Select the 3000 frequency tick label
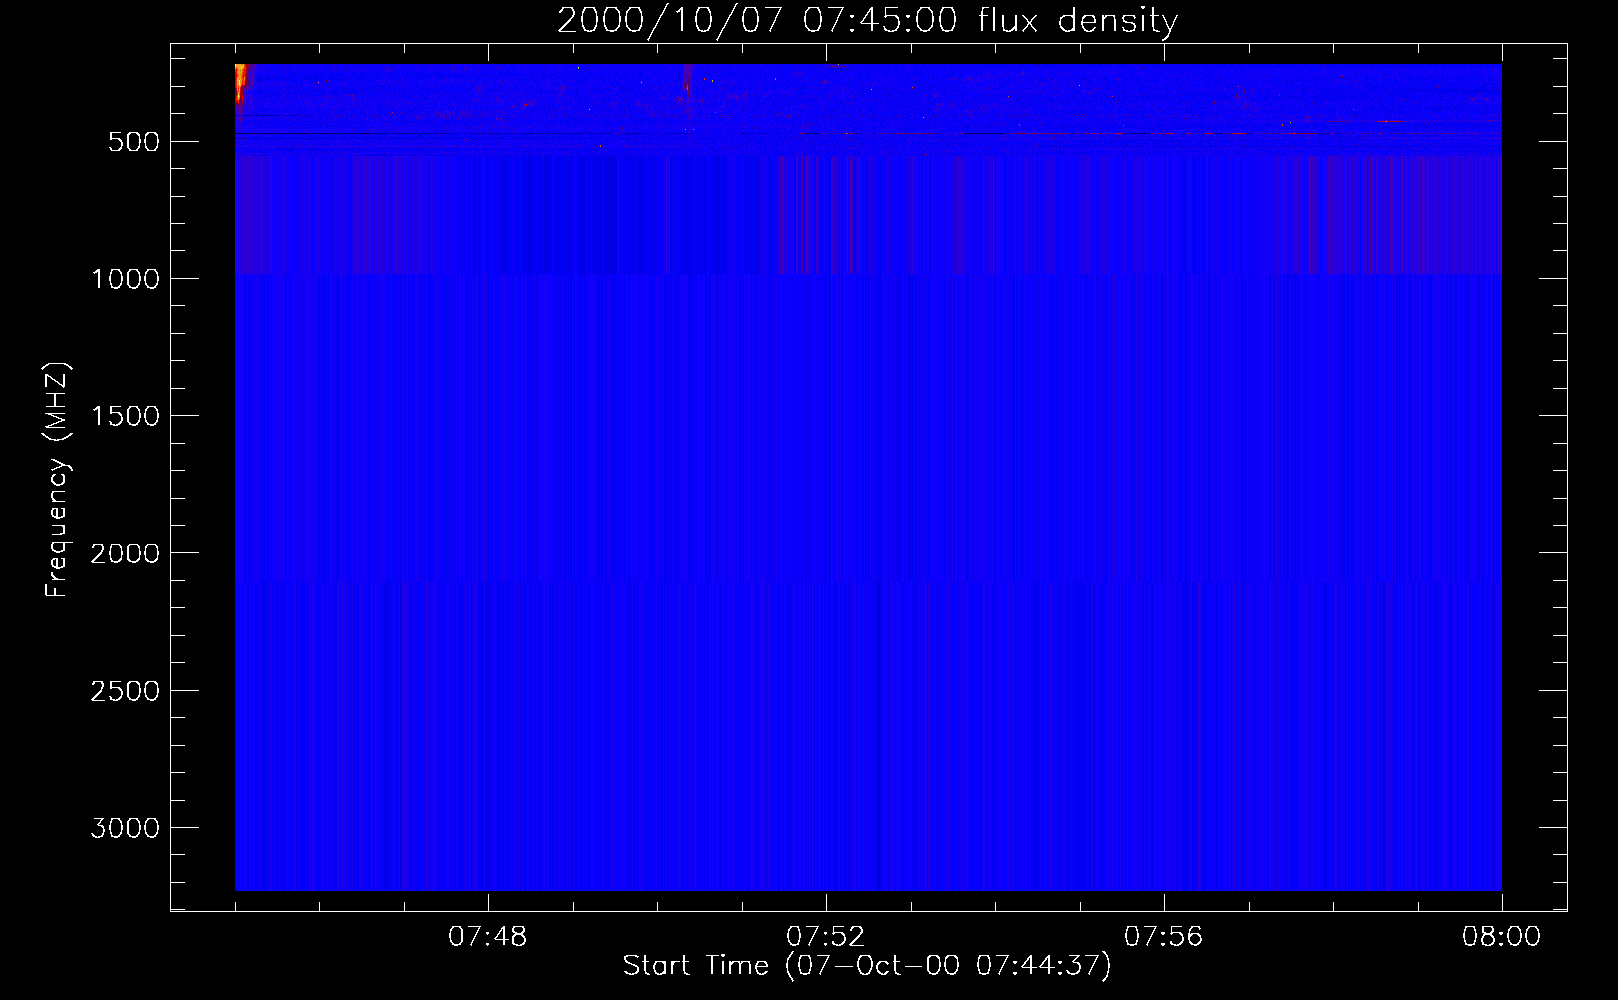Image resolution: width=1618 pixels, height=1000 pixels. coord(125,828)
